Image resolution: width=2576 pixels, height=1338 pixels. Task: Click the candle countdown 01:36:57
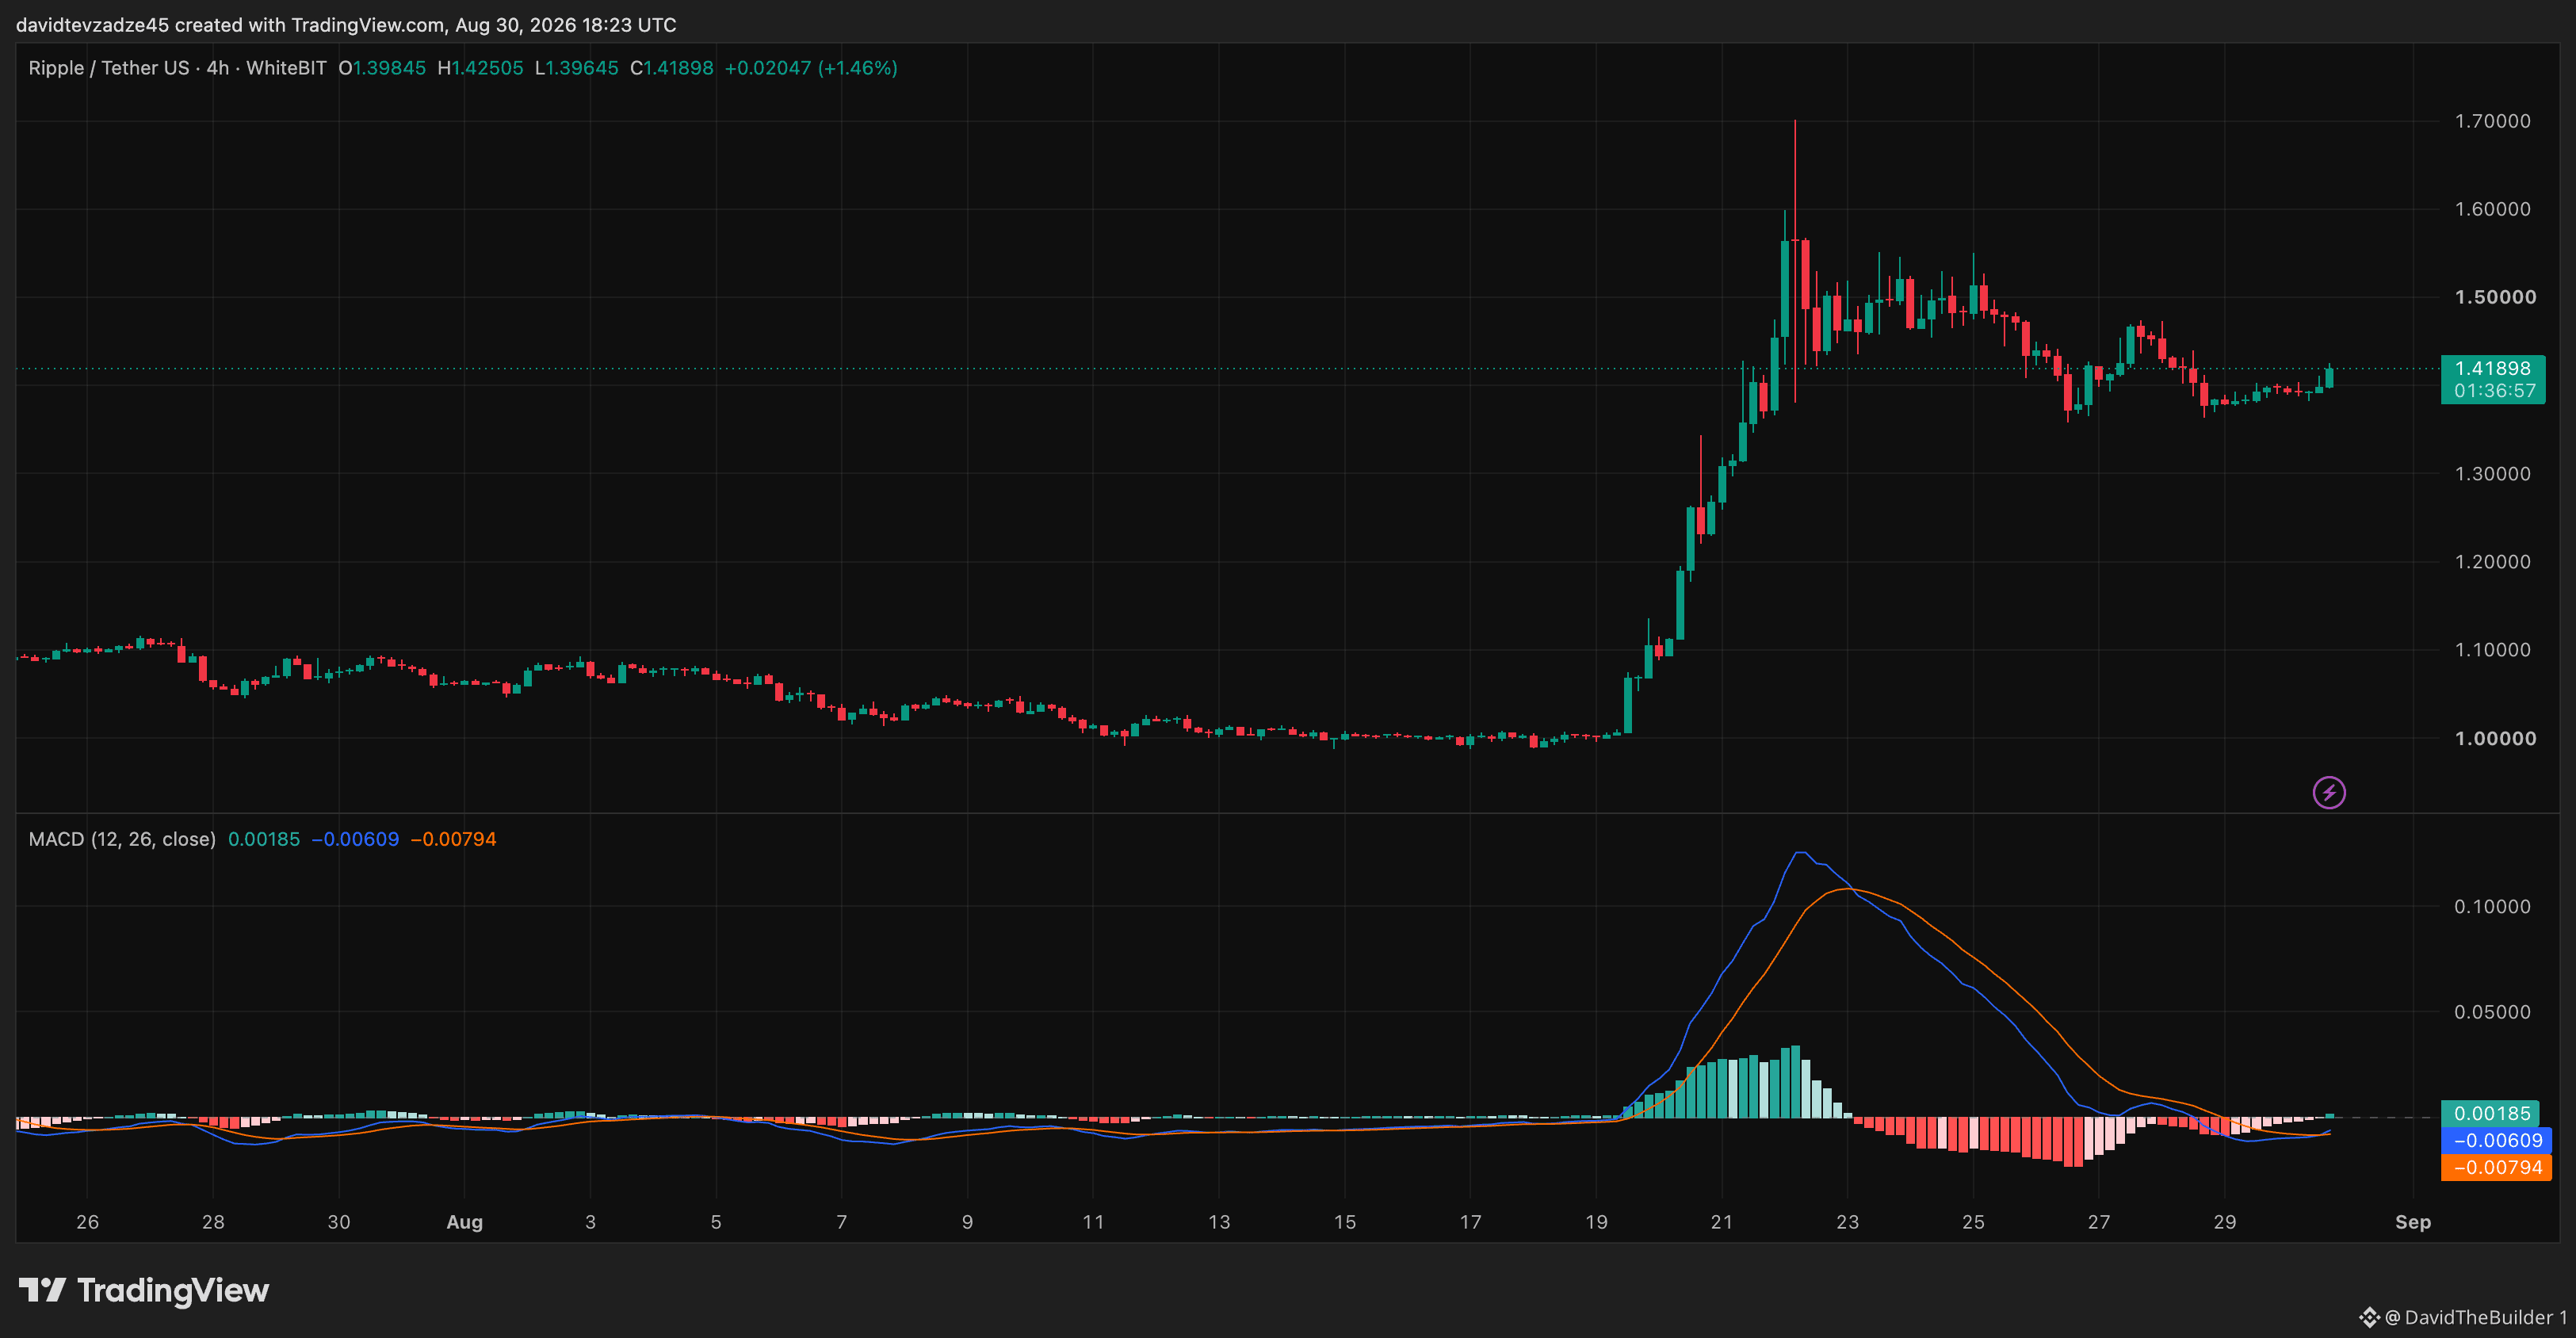[x=2494, y=391]
